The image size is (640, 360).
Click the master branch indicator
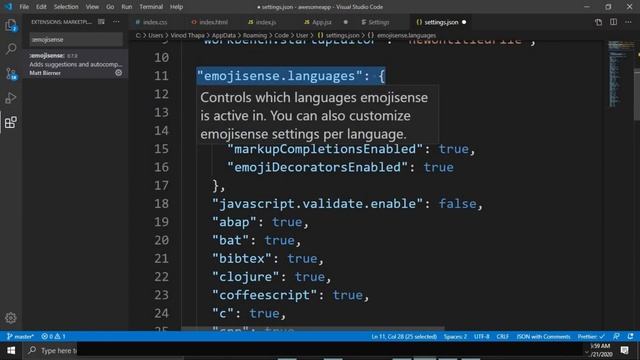(20, 337)
